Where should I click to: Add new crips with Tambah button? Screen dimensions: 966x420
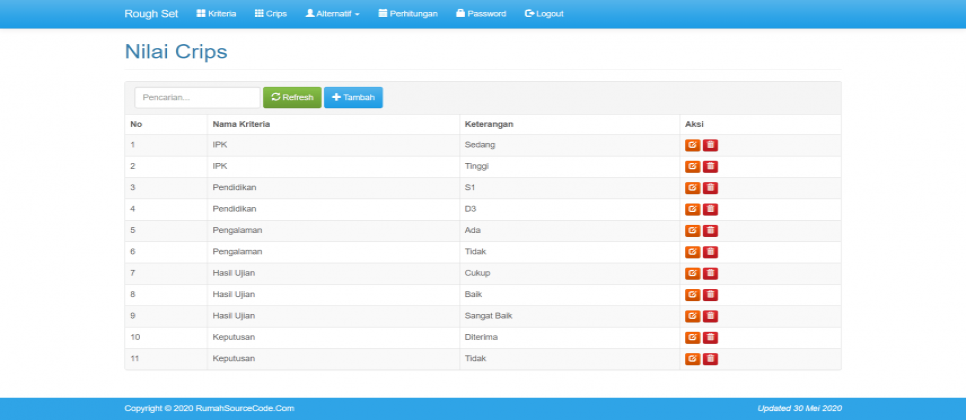[x=353, y=97]
